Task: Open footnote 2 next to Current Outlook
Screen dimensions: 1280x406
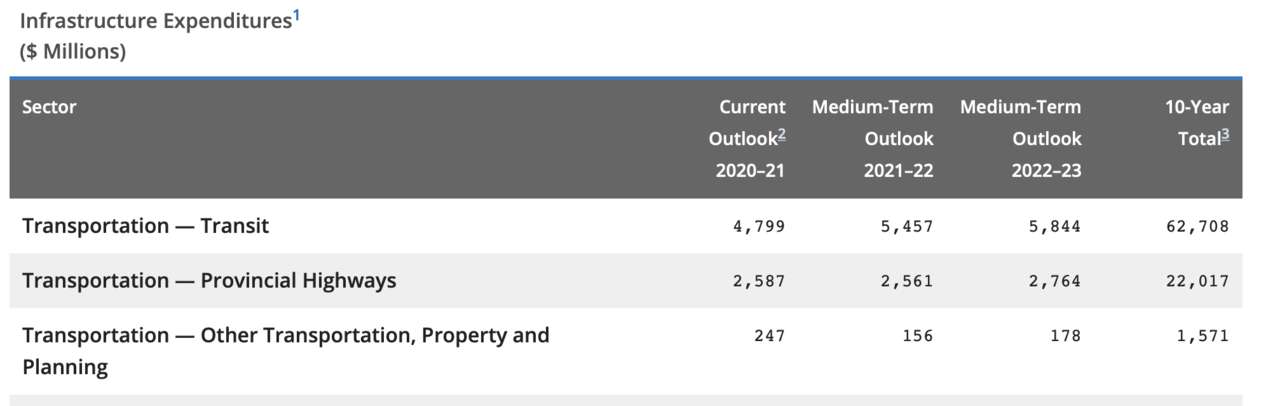Action: [782, 134]
